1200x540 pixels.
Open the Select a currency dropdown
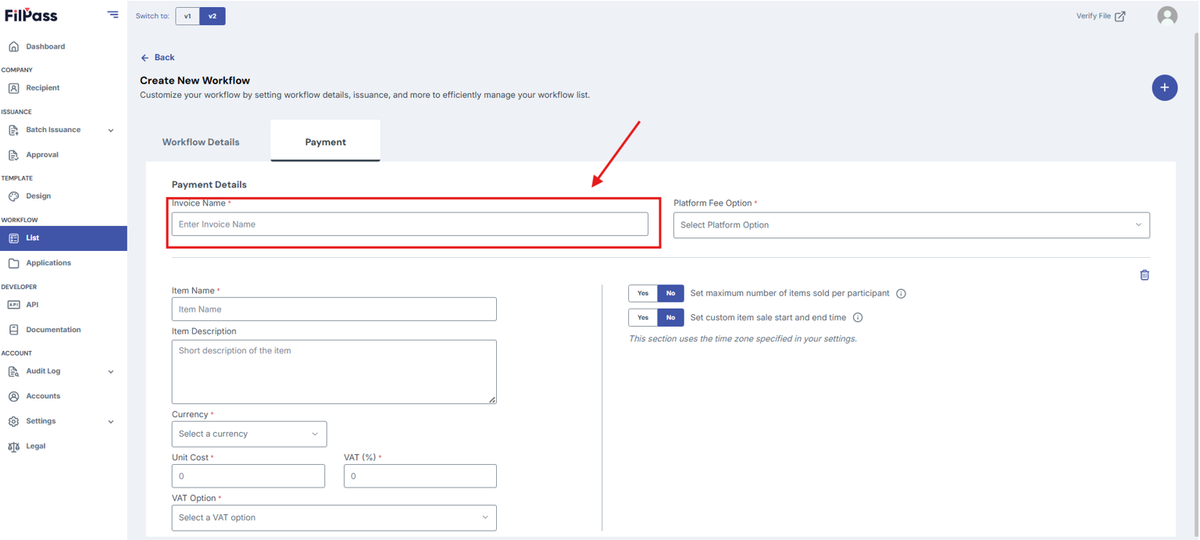coord(249,434)
